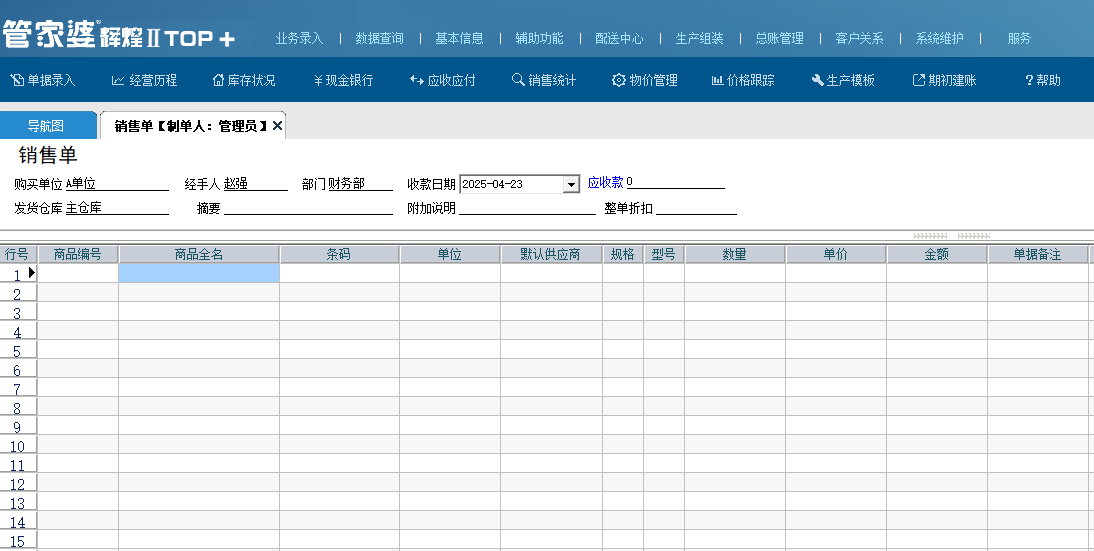Select row number 8
This screenshot has height=551, width=1094.
point(17,408)
